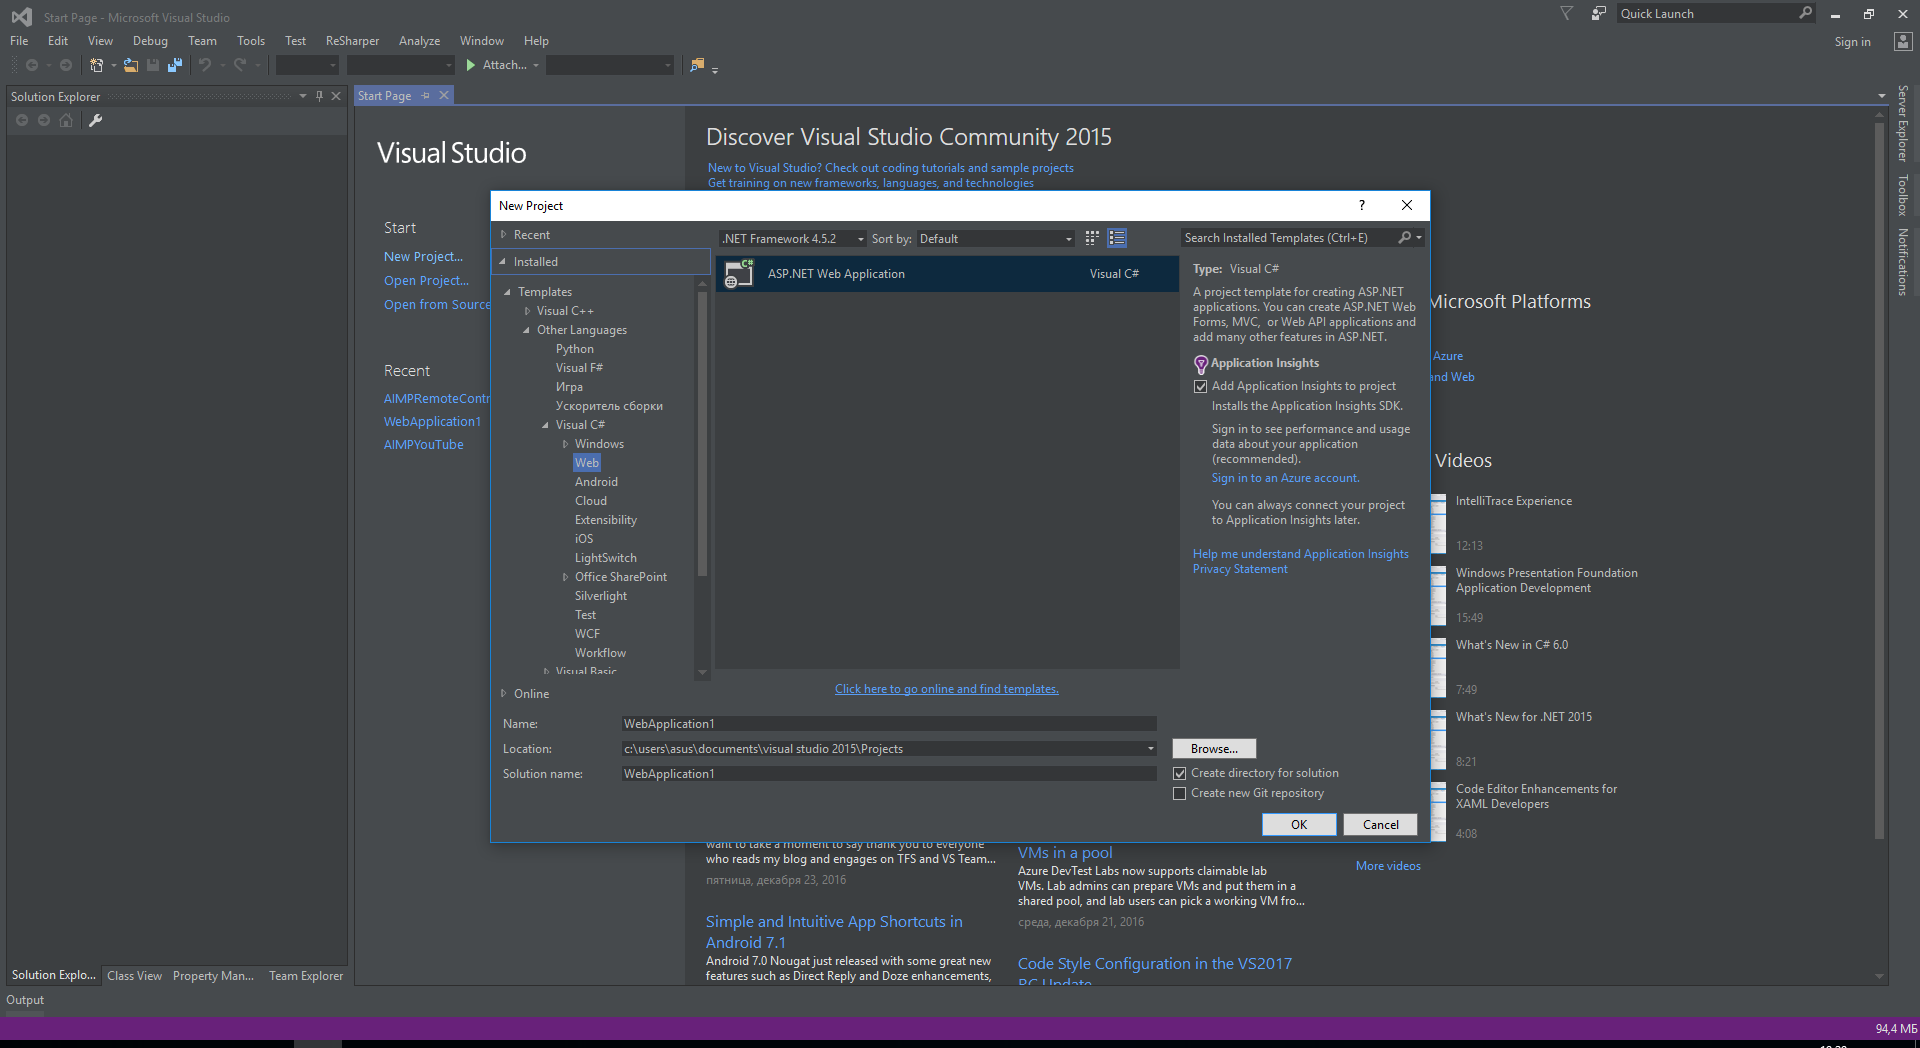Click Sign in to an Azure account link

[1285, 478]
